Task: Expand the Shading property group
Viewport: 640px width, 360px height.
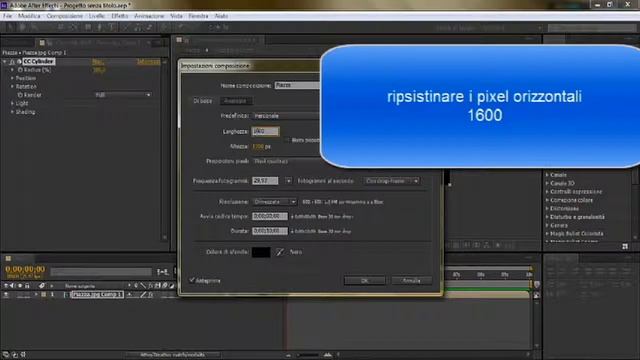Action: [x=12, y=112]
